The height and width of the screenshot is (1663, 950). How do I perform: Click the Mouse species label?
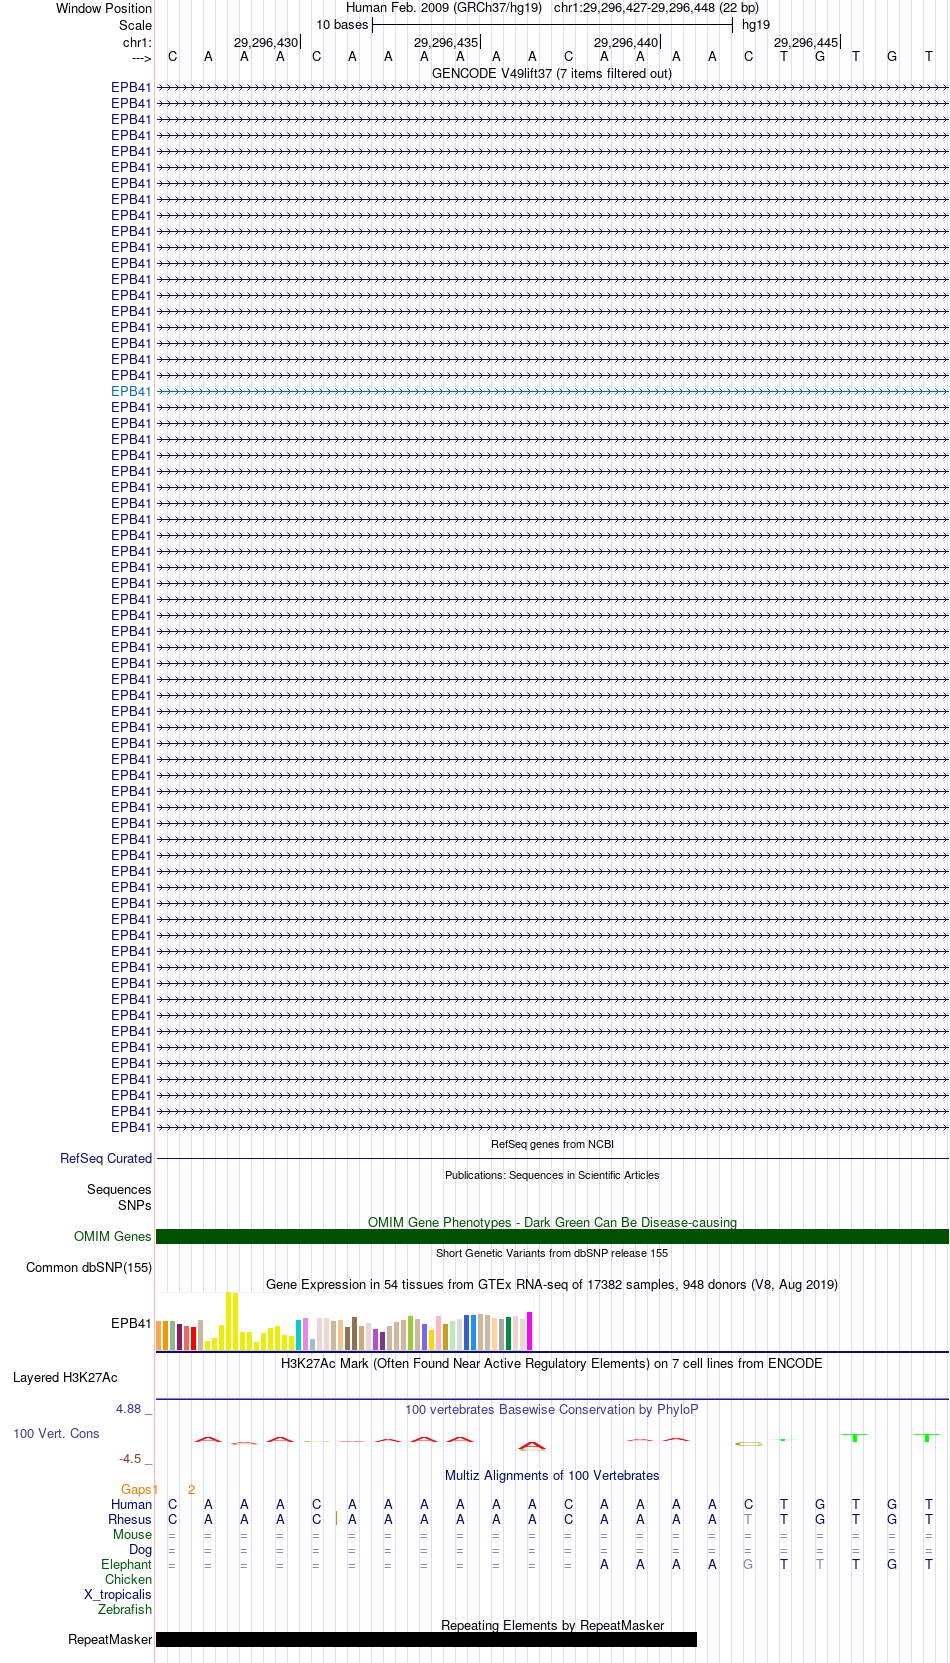132,1534
